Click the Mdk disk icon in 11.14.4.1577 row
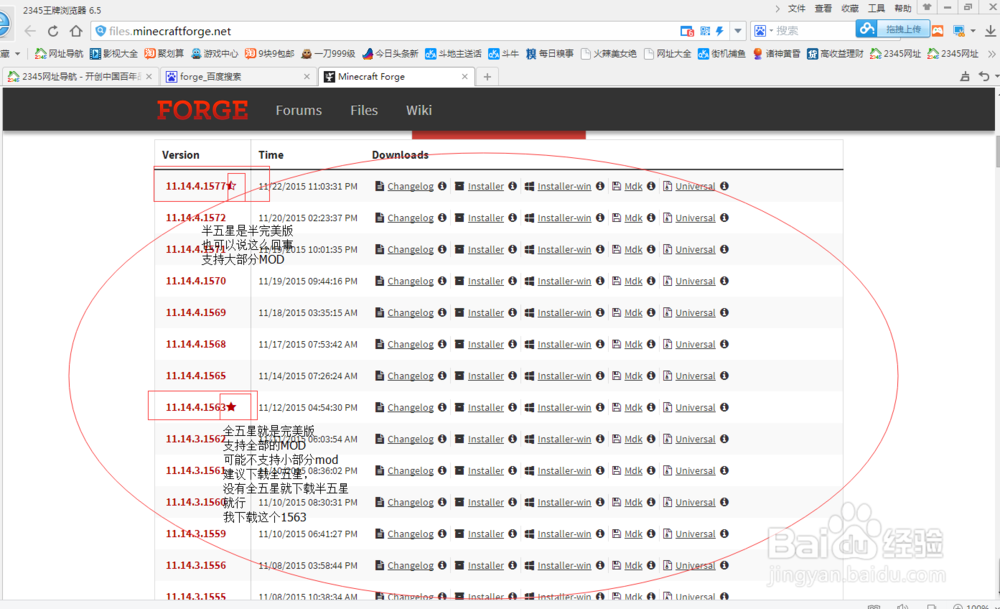The height and width of the screenshot is (609, 1000). coord(616,186)
